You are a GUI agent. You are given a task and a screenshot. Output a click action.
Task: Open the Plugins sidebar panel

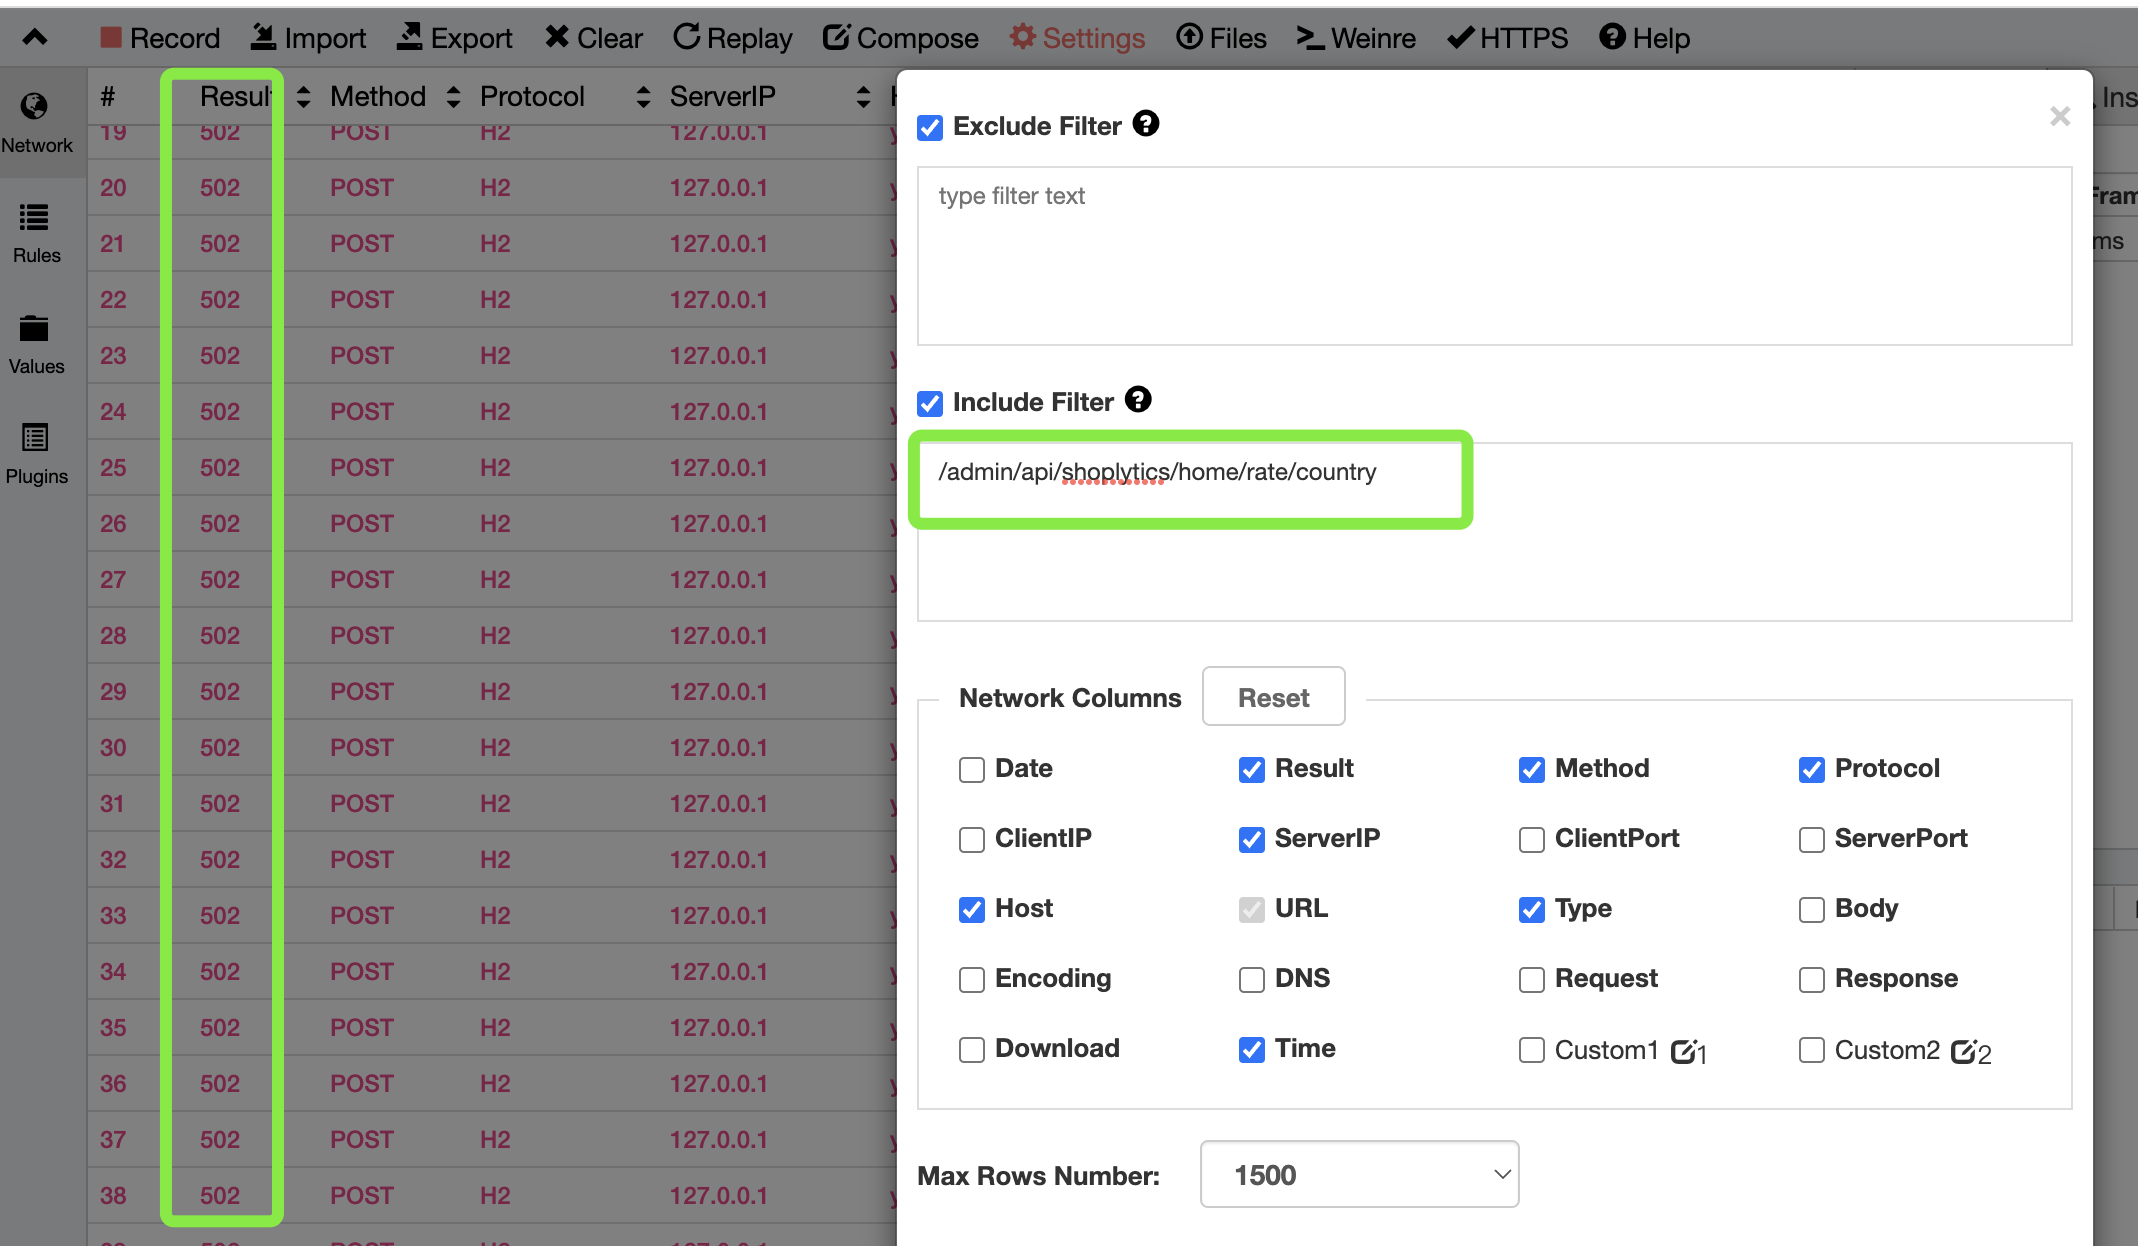tap(36, 453)
